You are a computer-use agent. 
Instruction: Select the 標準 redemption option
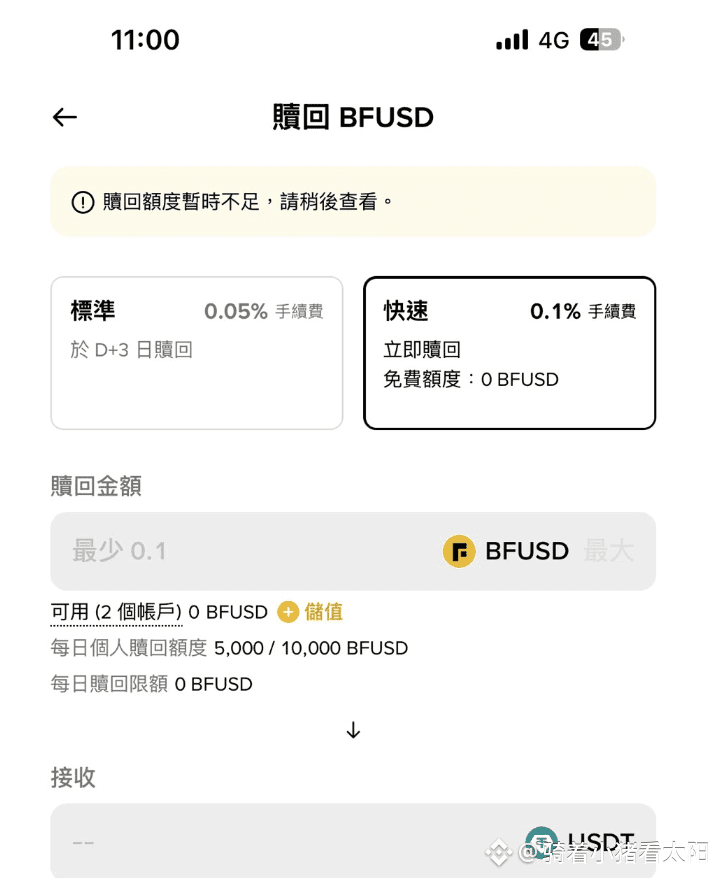(x=197, y=353)
